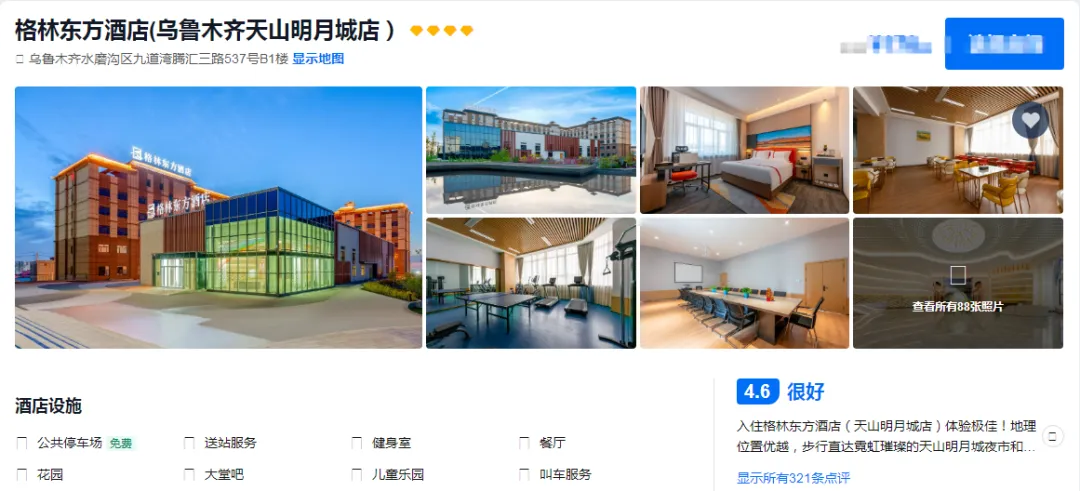Click the garden facility icon
The height and width of the screenshot is (491, 1080).
[x=22, y=474]
